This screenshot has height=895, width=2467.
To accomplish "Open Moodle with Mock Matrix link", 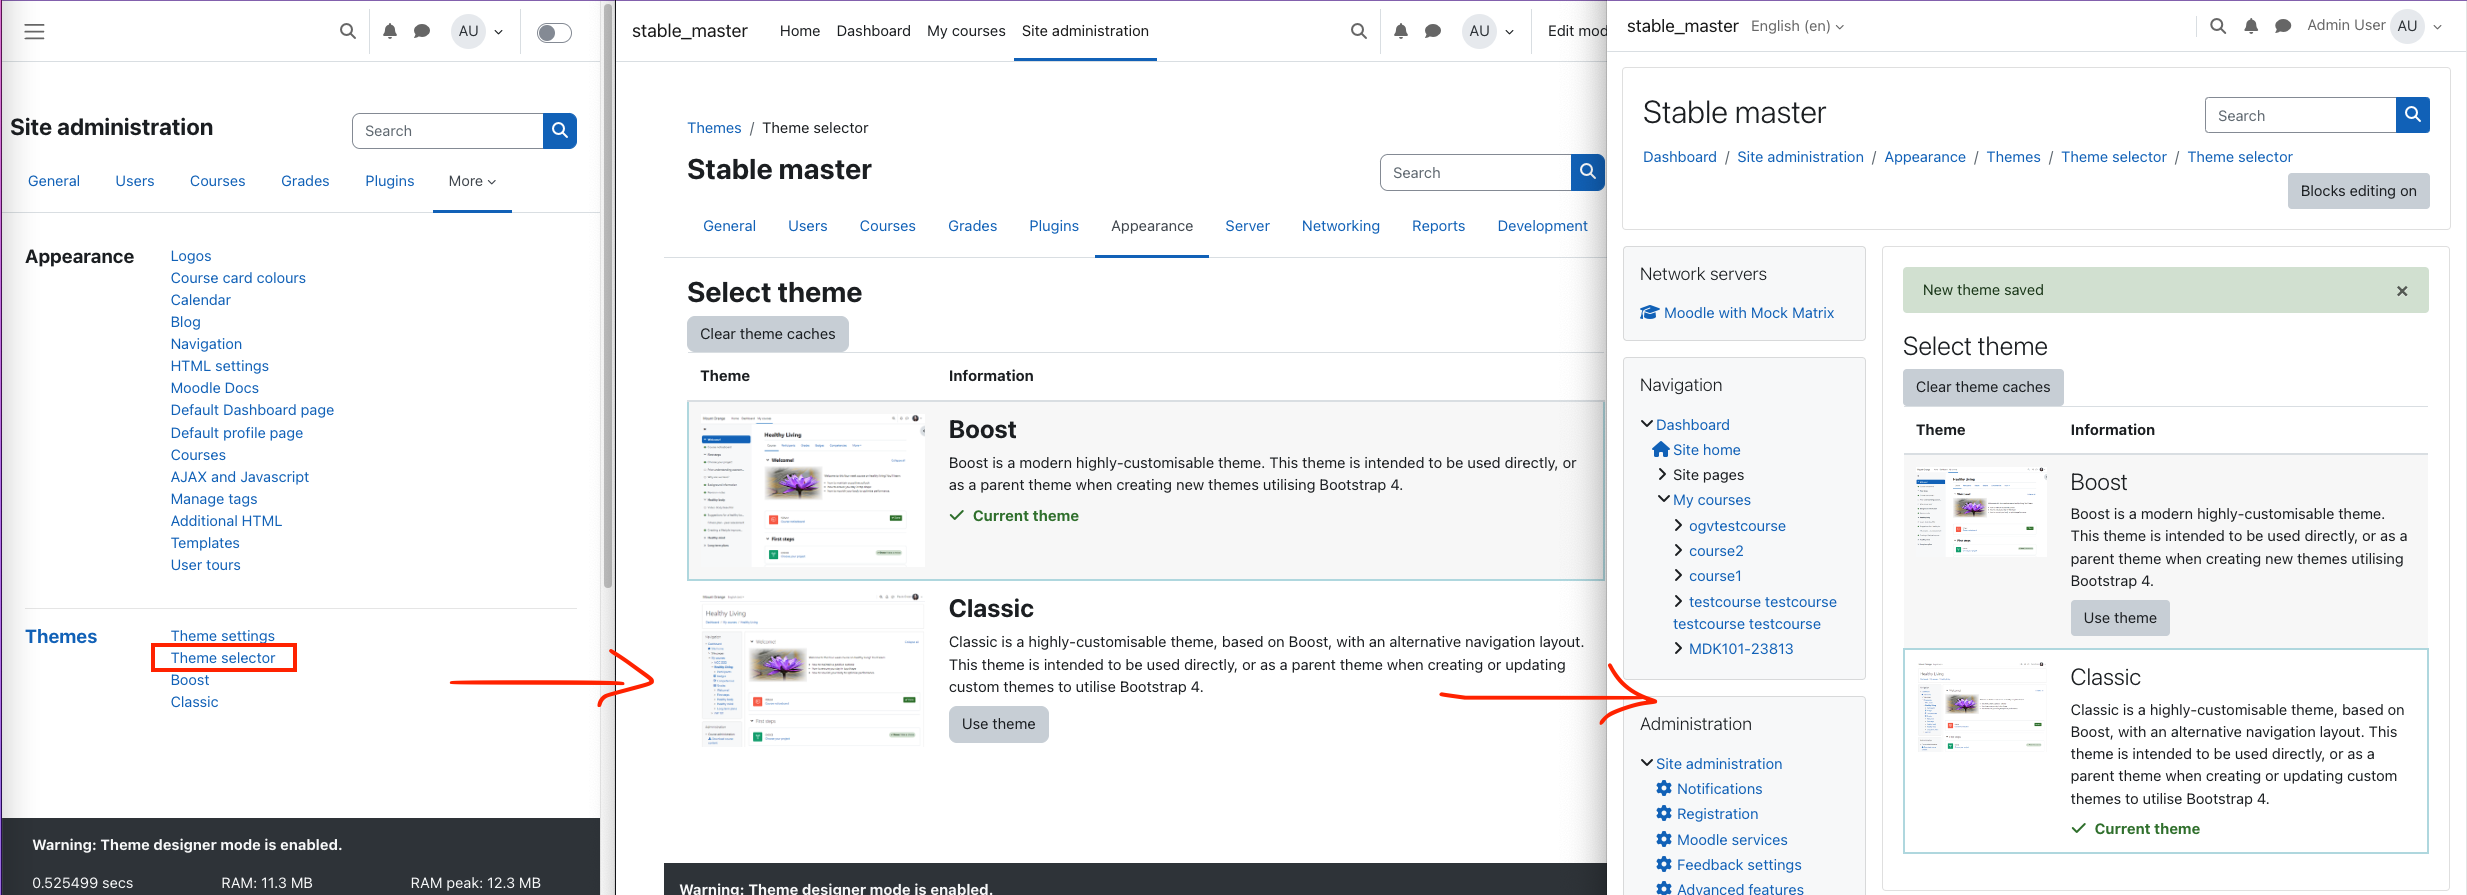I will click(x=1749, y=313).
